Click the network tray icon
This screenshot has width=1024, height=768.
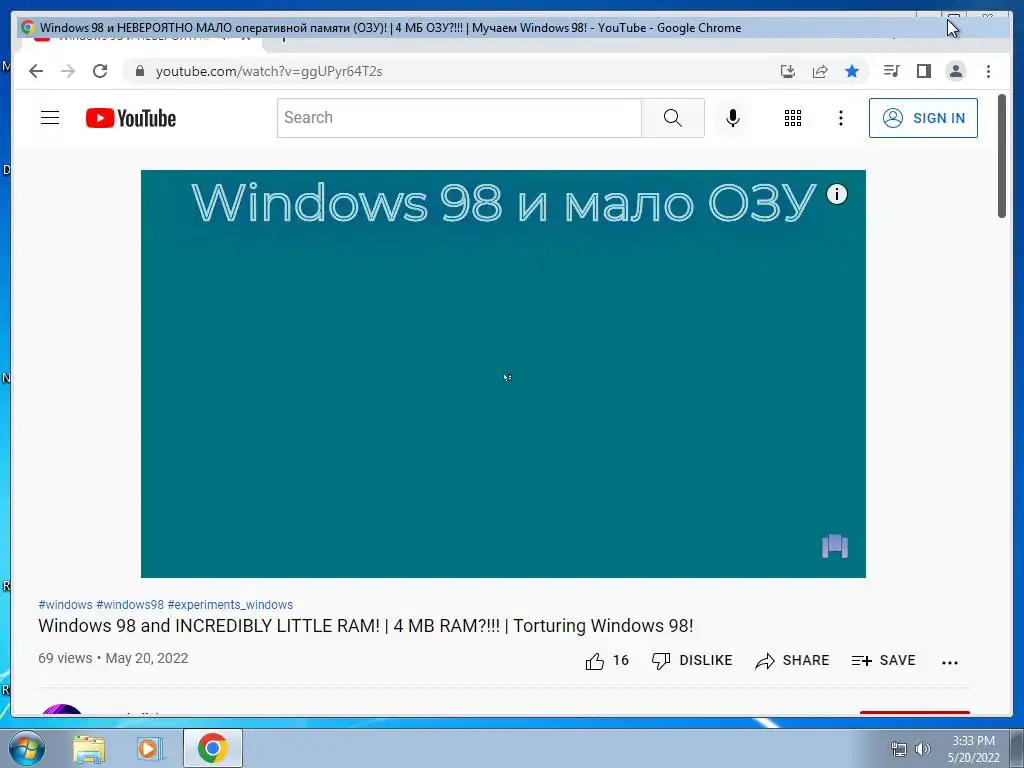pyautogui.click(x=899, y=749)
